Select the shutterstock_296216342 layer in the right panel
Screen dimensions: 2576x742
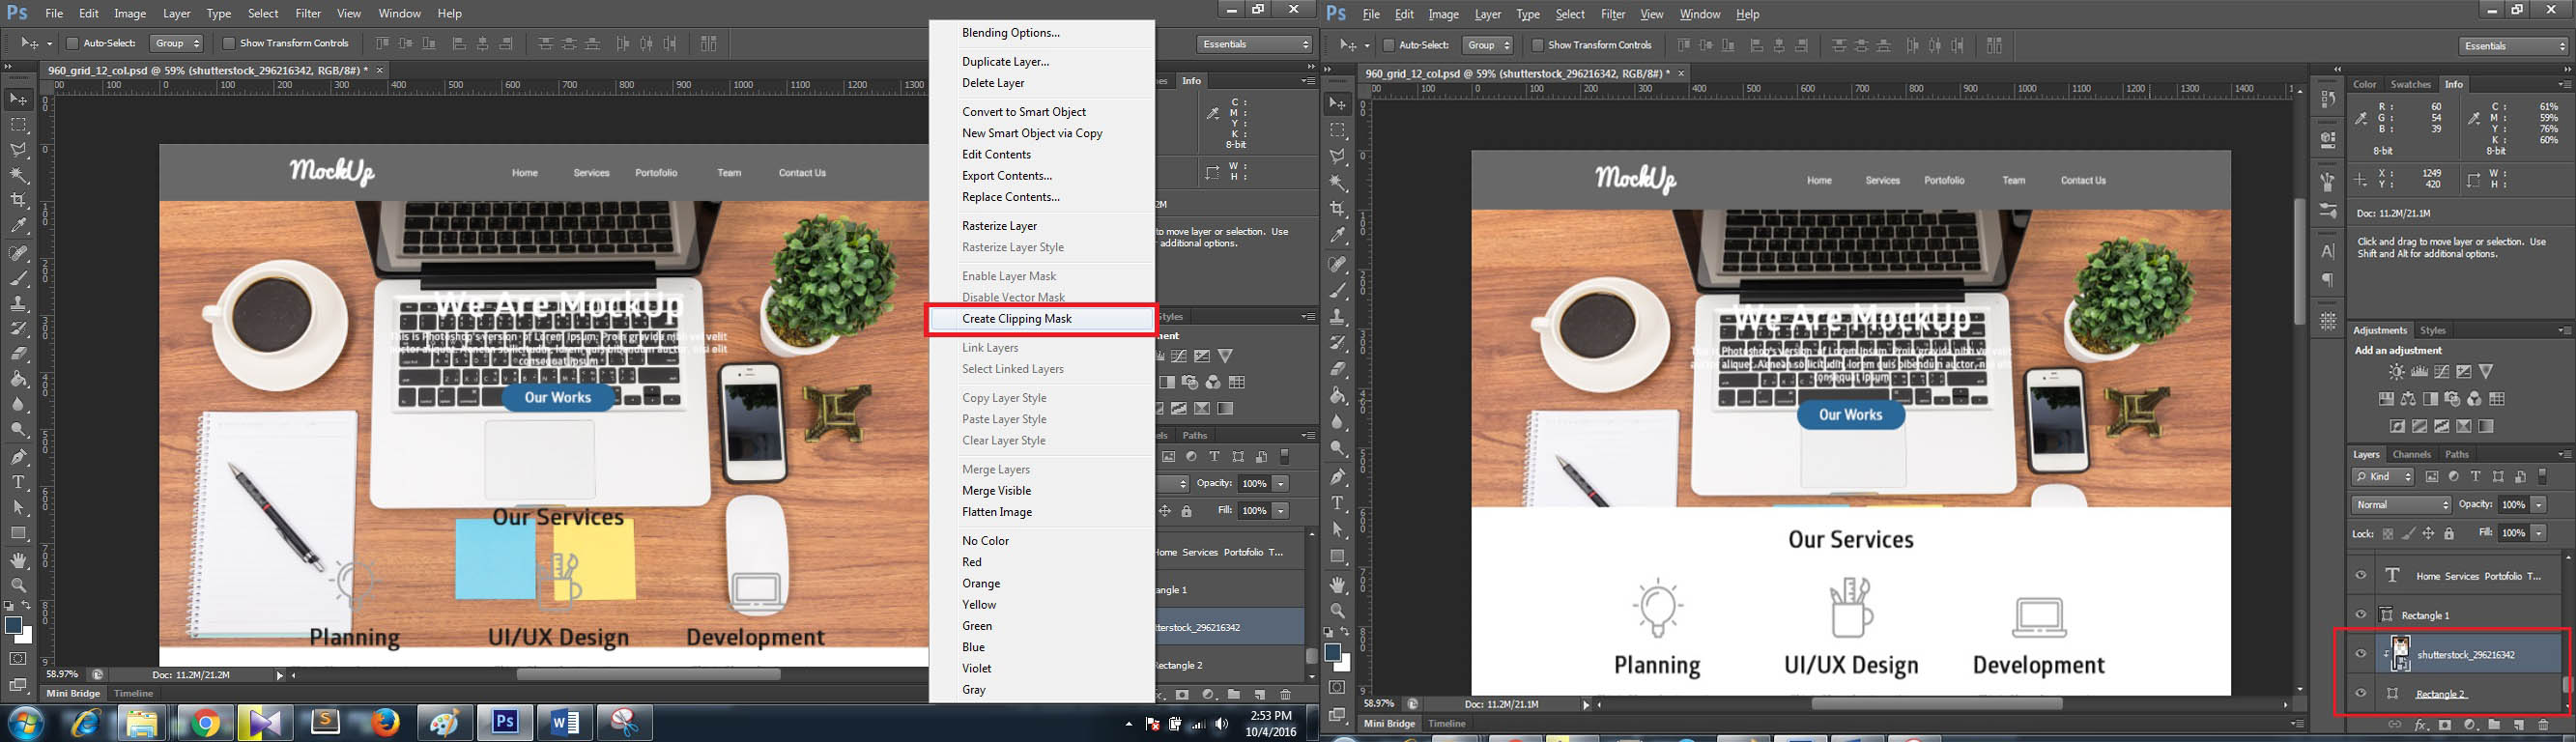[x=2465, y=654]
